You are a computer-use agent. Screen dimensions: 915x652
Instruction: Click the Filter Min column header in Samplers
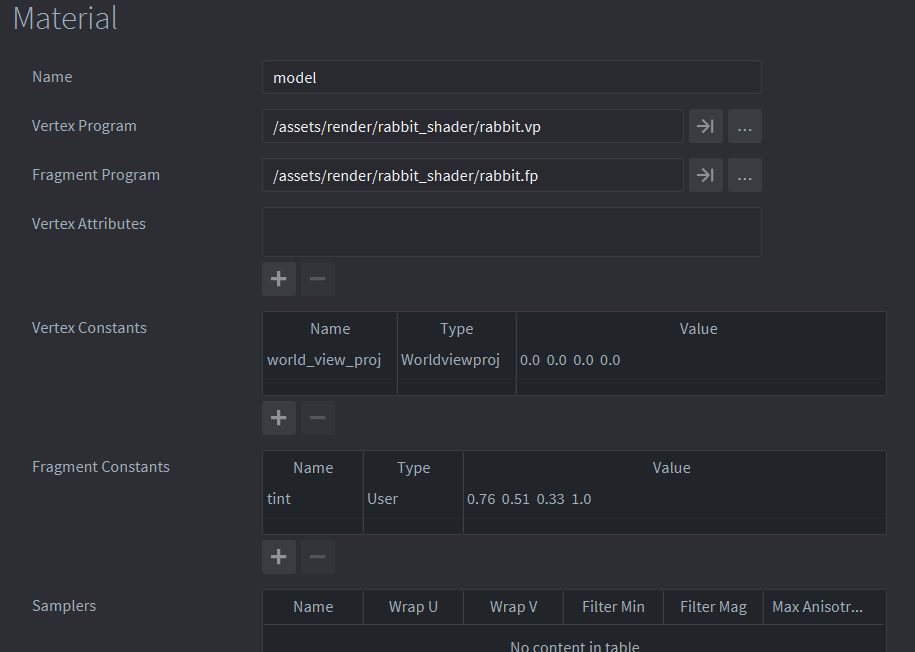pyautogui.click(x=612, y=607)
